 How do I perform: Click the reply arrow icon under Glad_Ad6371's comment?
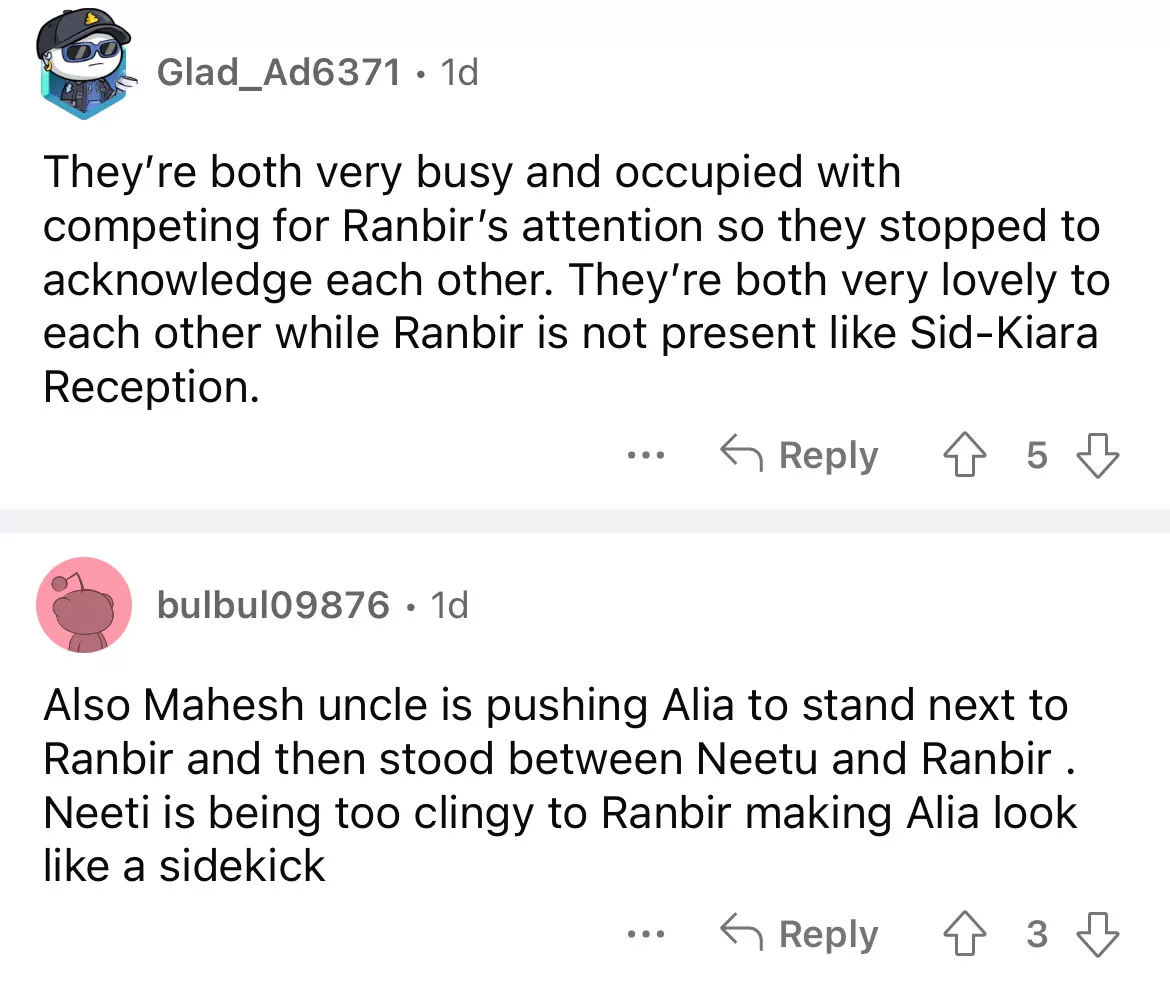[741, 456]
